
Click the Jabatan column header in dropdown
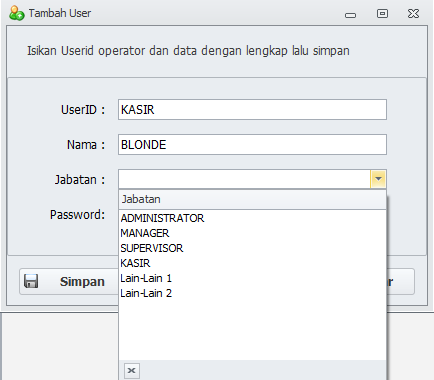pos(252,199)
